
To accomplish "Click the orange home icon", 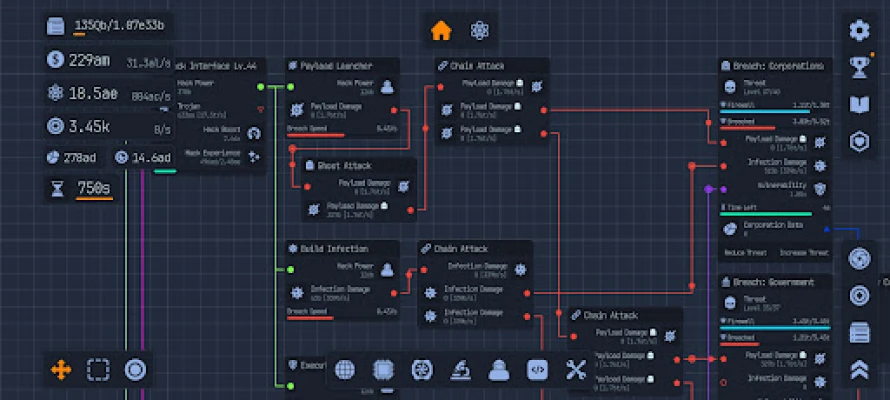I will (x=441, y=30).
